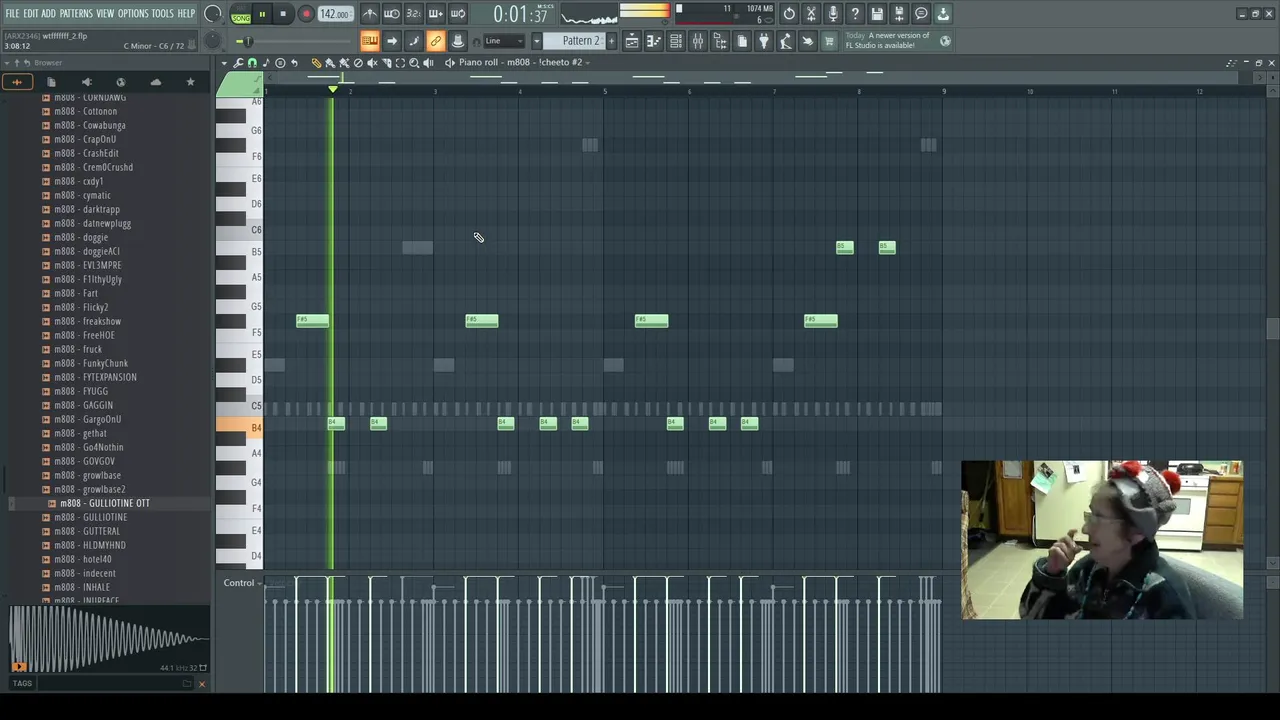Save project with the floppy disk icon
Image resolution: width=1280 pixels, height=720 pixels.
tap(877, 14)
